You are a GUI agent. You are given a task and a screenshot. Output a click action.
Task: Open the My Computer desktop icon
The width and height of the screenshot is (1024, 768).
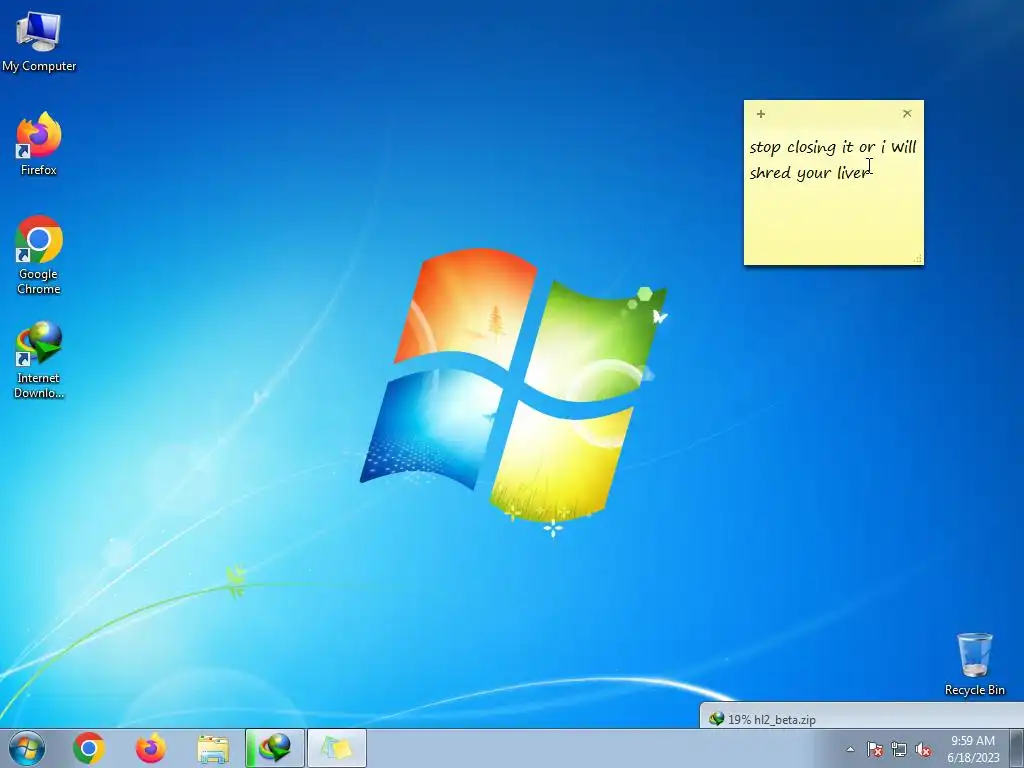point(39,41)
